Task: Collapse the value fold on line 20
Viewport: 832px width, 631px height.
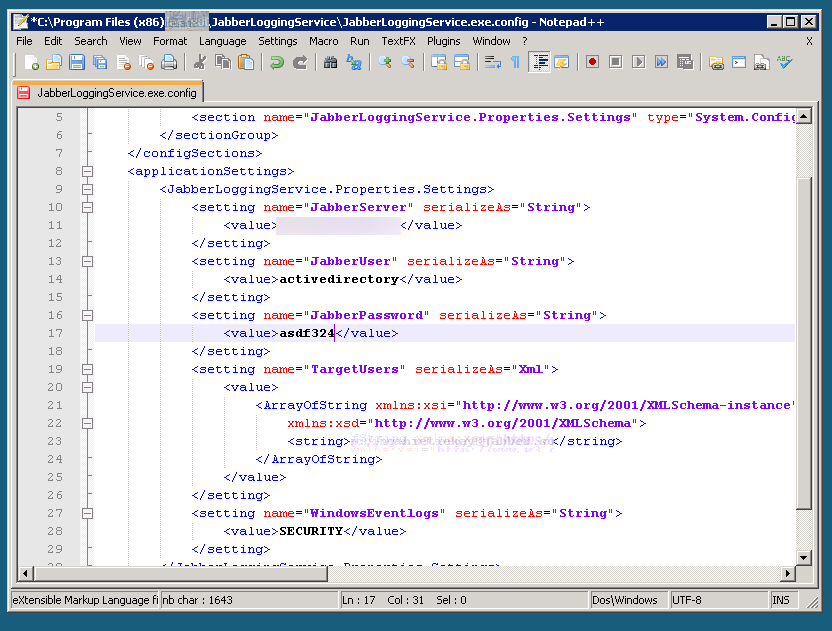Action: (x=88, y=387)
